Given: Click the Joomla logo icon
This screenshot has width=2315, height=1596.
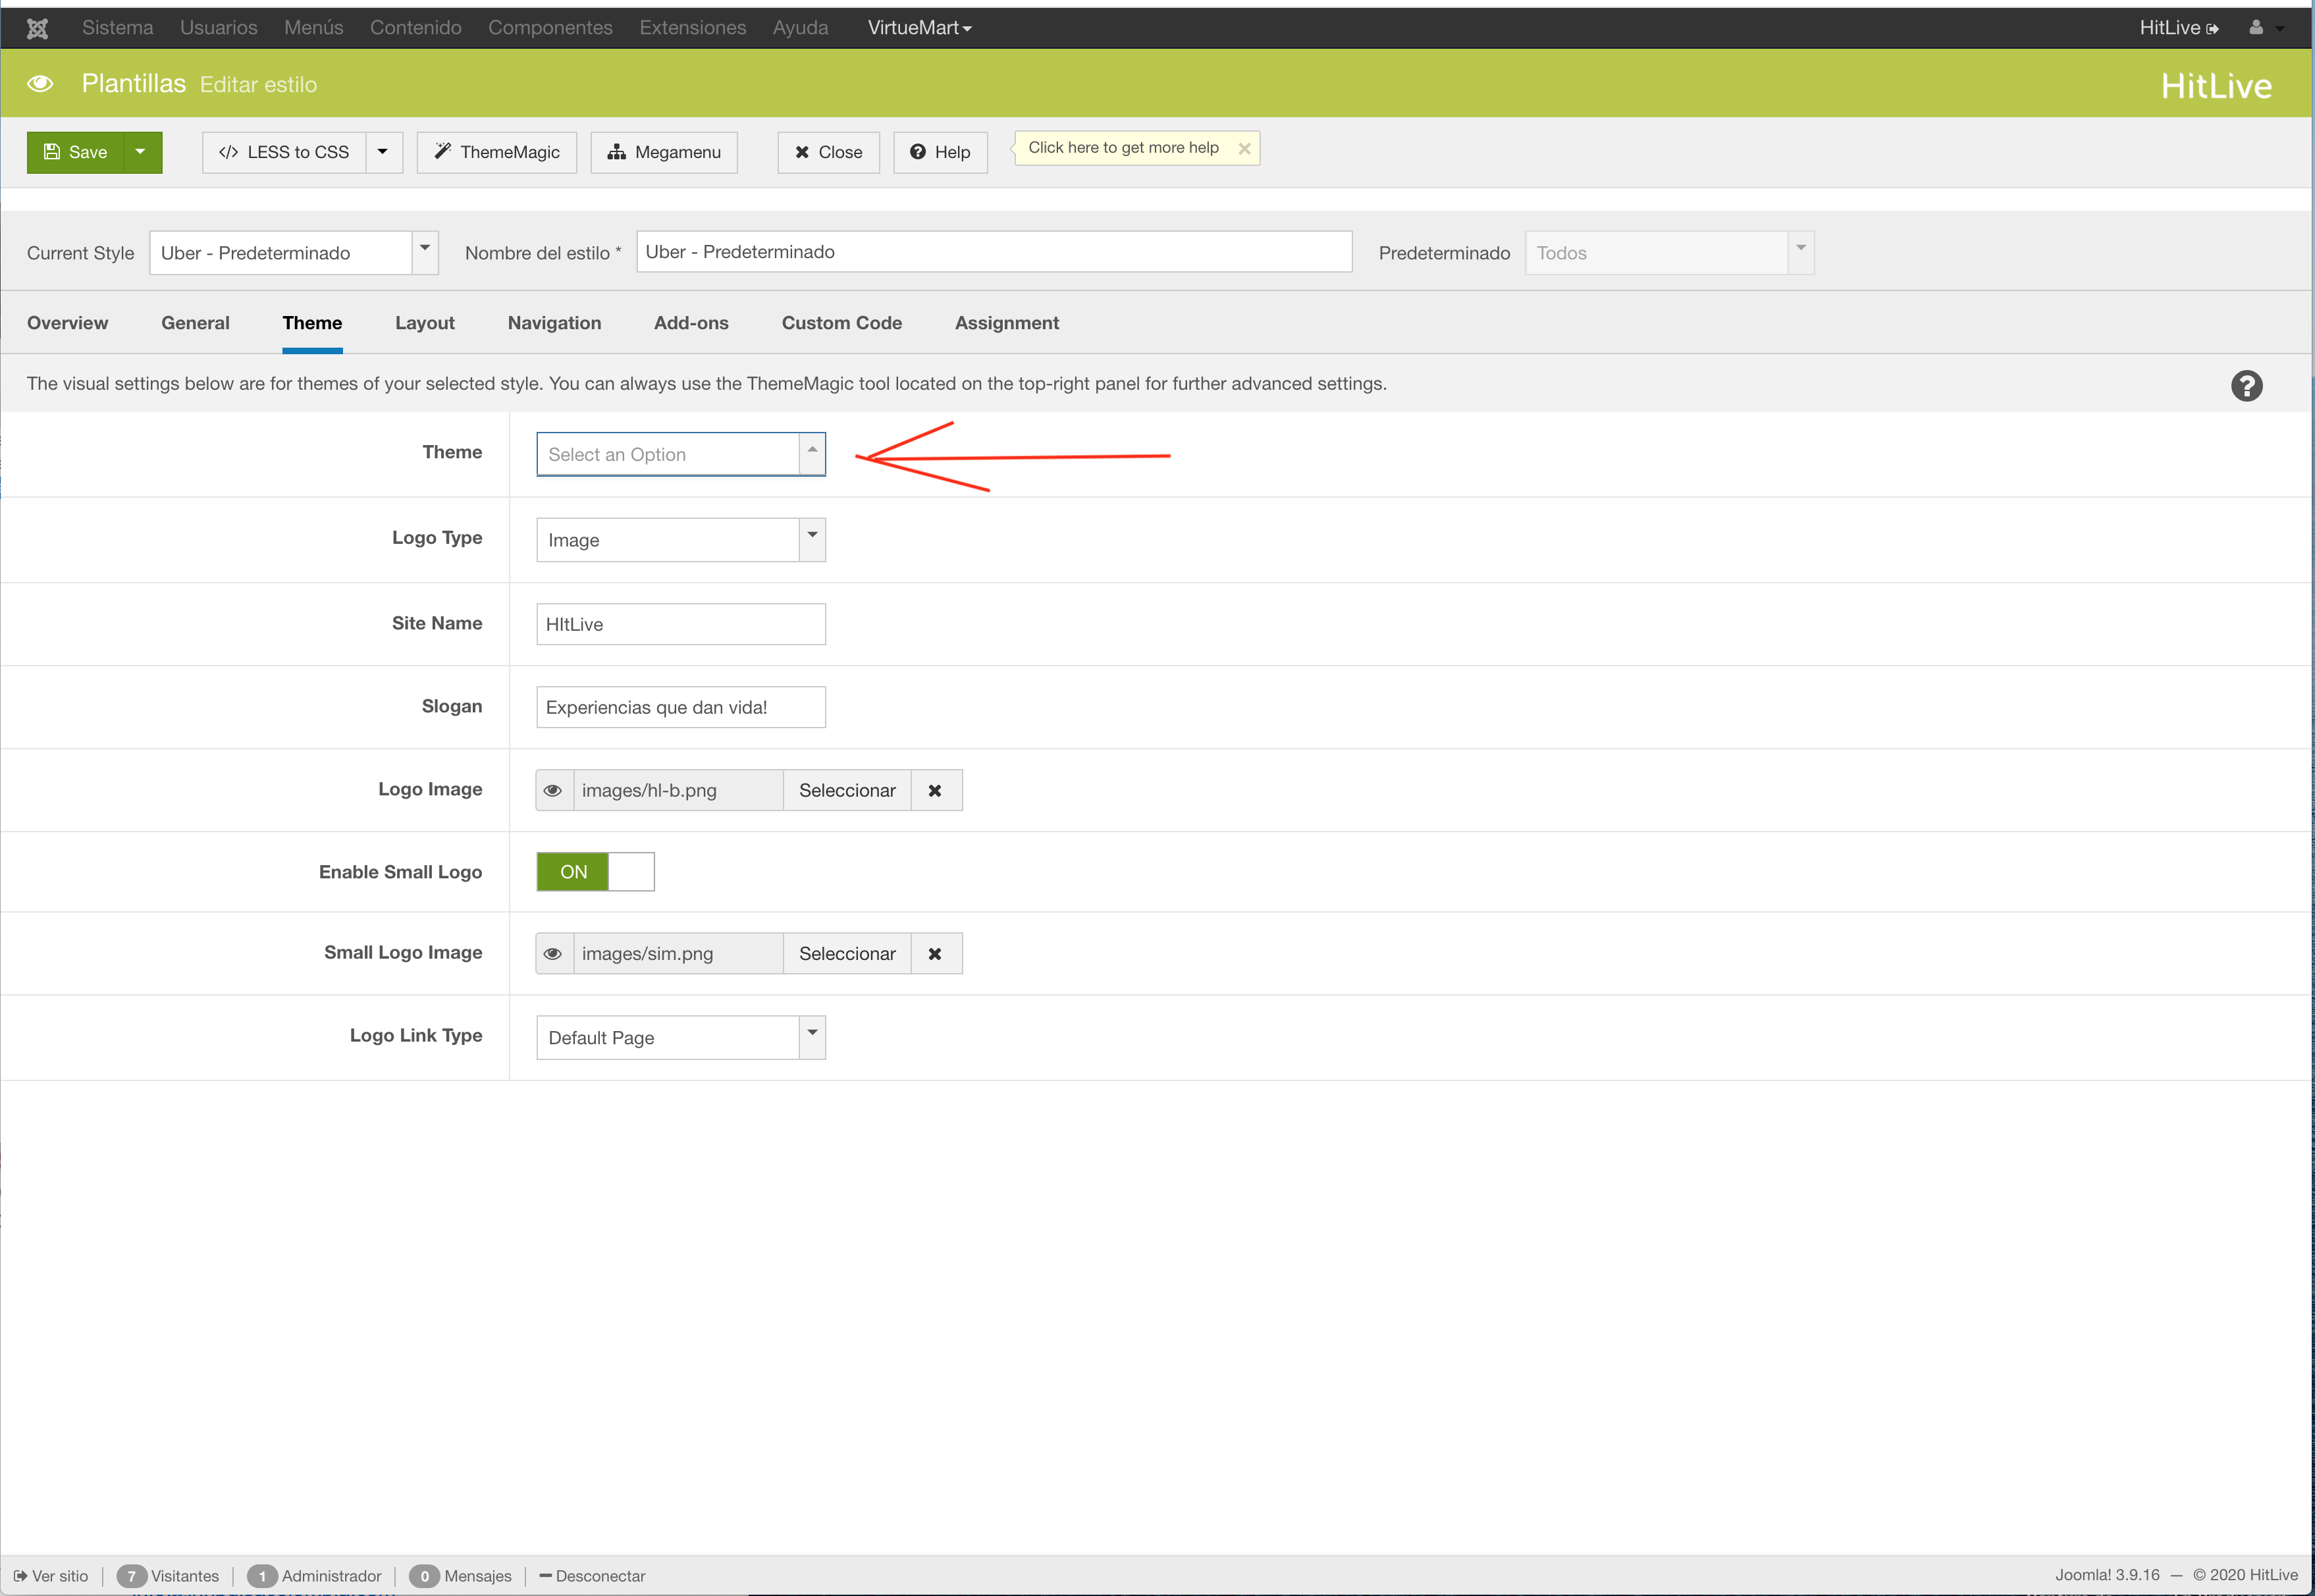Looking at the screenshot, I should click(37, 28).
